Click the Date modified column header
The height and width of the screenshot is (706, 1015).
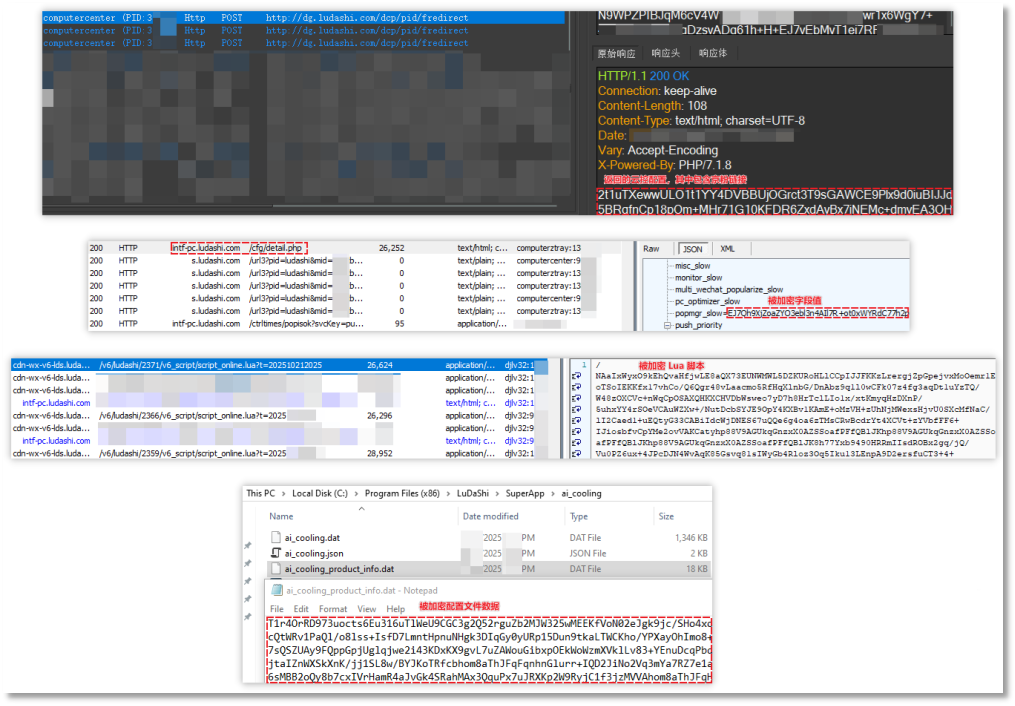pos(492,517)
